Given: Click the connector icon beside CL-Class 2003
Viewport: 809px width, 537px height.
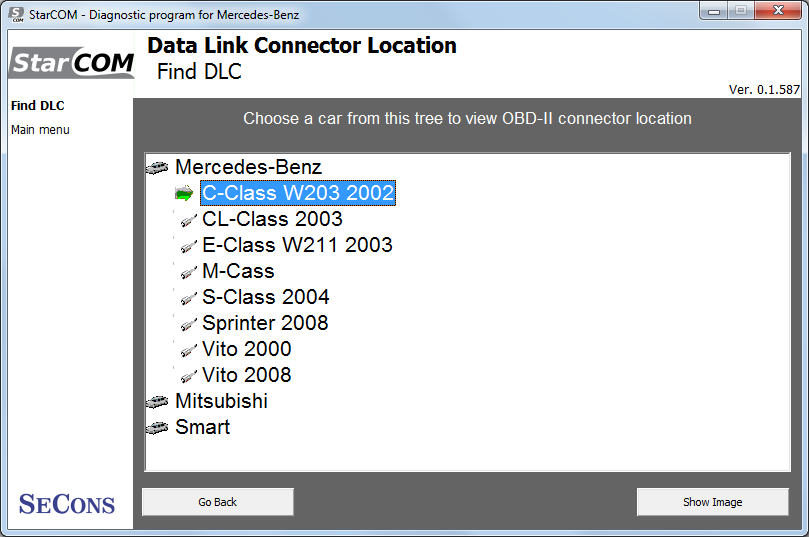Looking at the screenshot, I should click(x=188, y=220).
